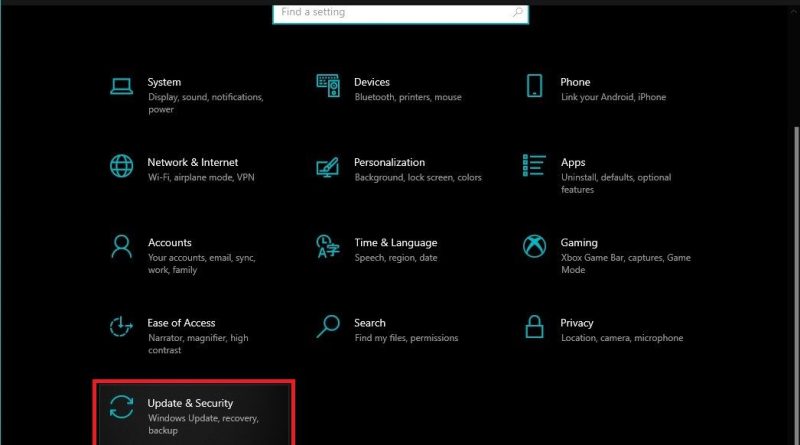Click 'Wi-Fi, airplane mode, VPN' description
The height and width of the screenshot is (445, 800).
click(x=201, y=177)
